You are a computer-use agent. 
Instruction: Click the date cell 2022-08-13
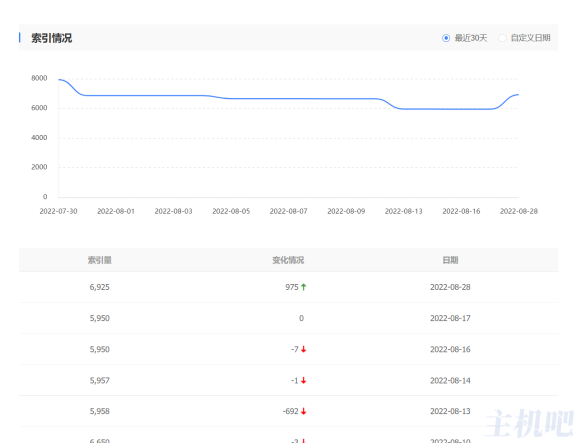point(450,411)
